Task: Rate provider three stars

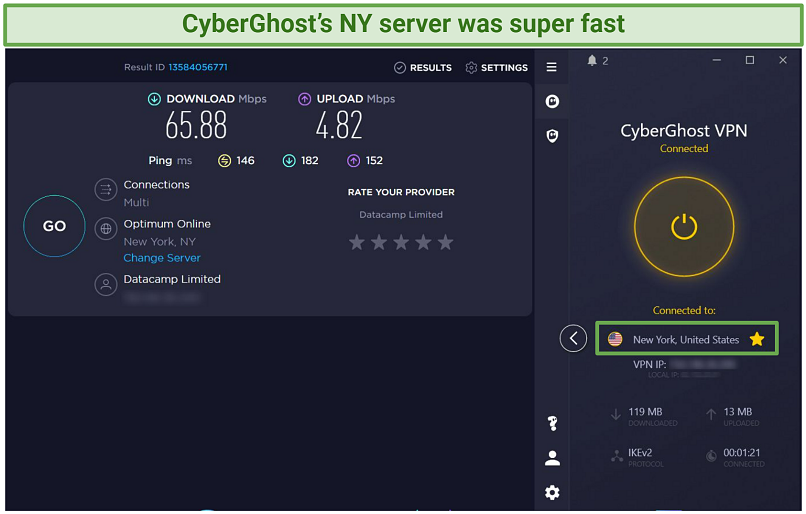Action: (x=401, y=242)
